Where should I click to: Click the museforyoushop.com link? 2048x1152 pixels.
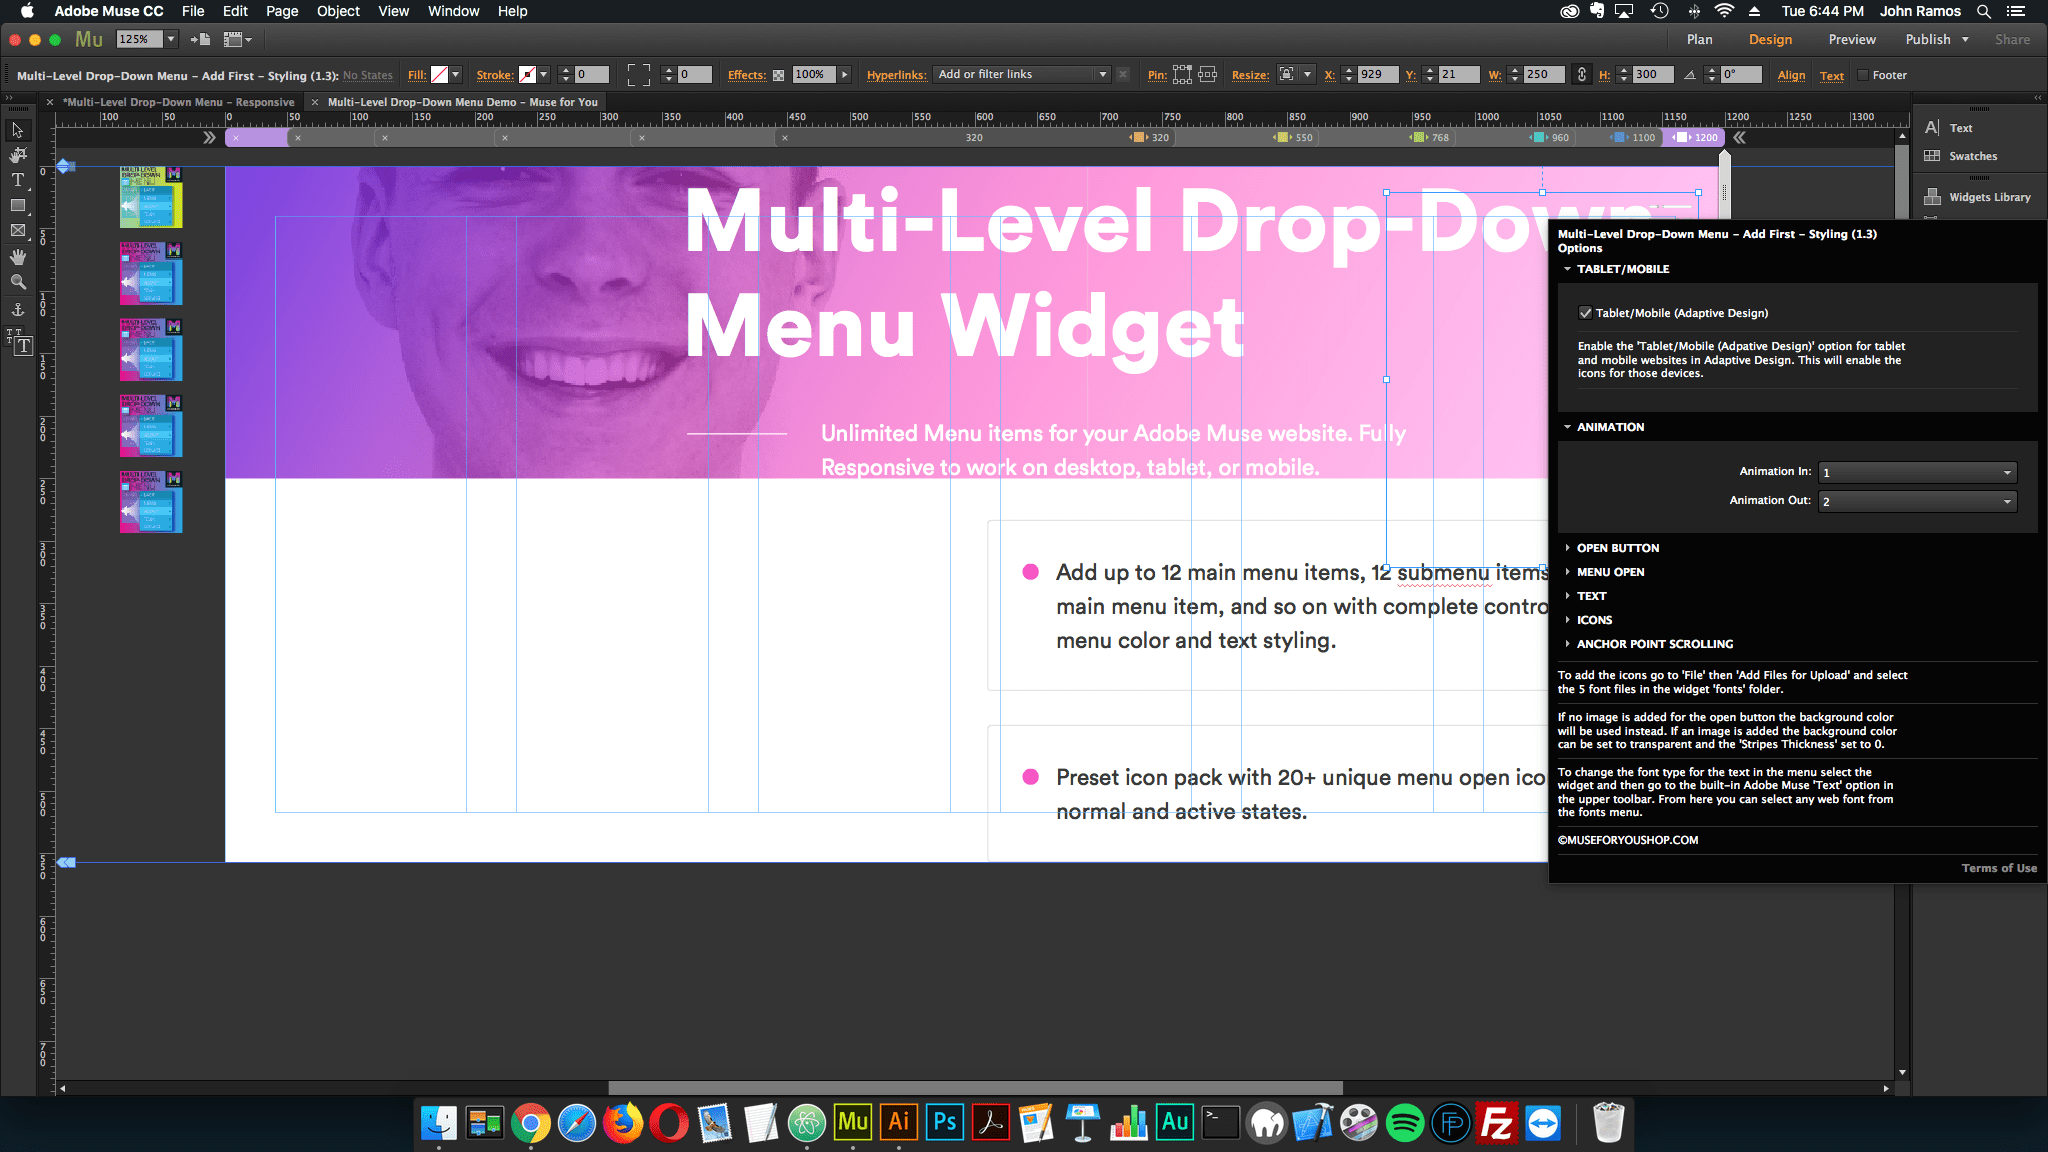[x=1632, y=840]
